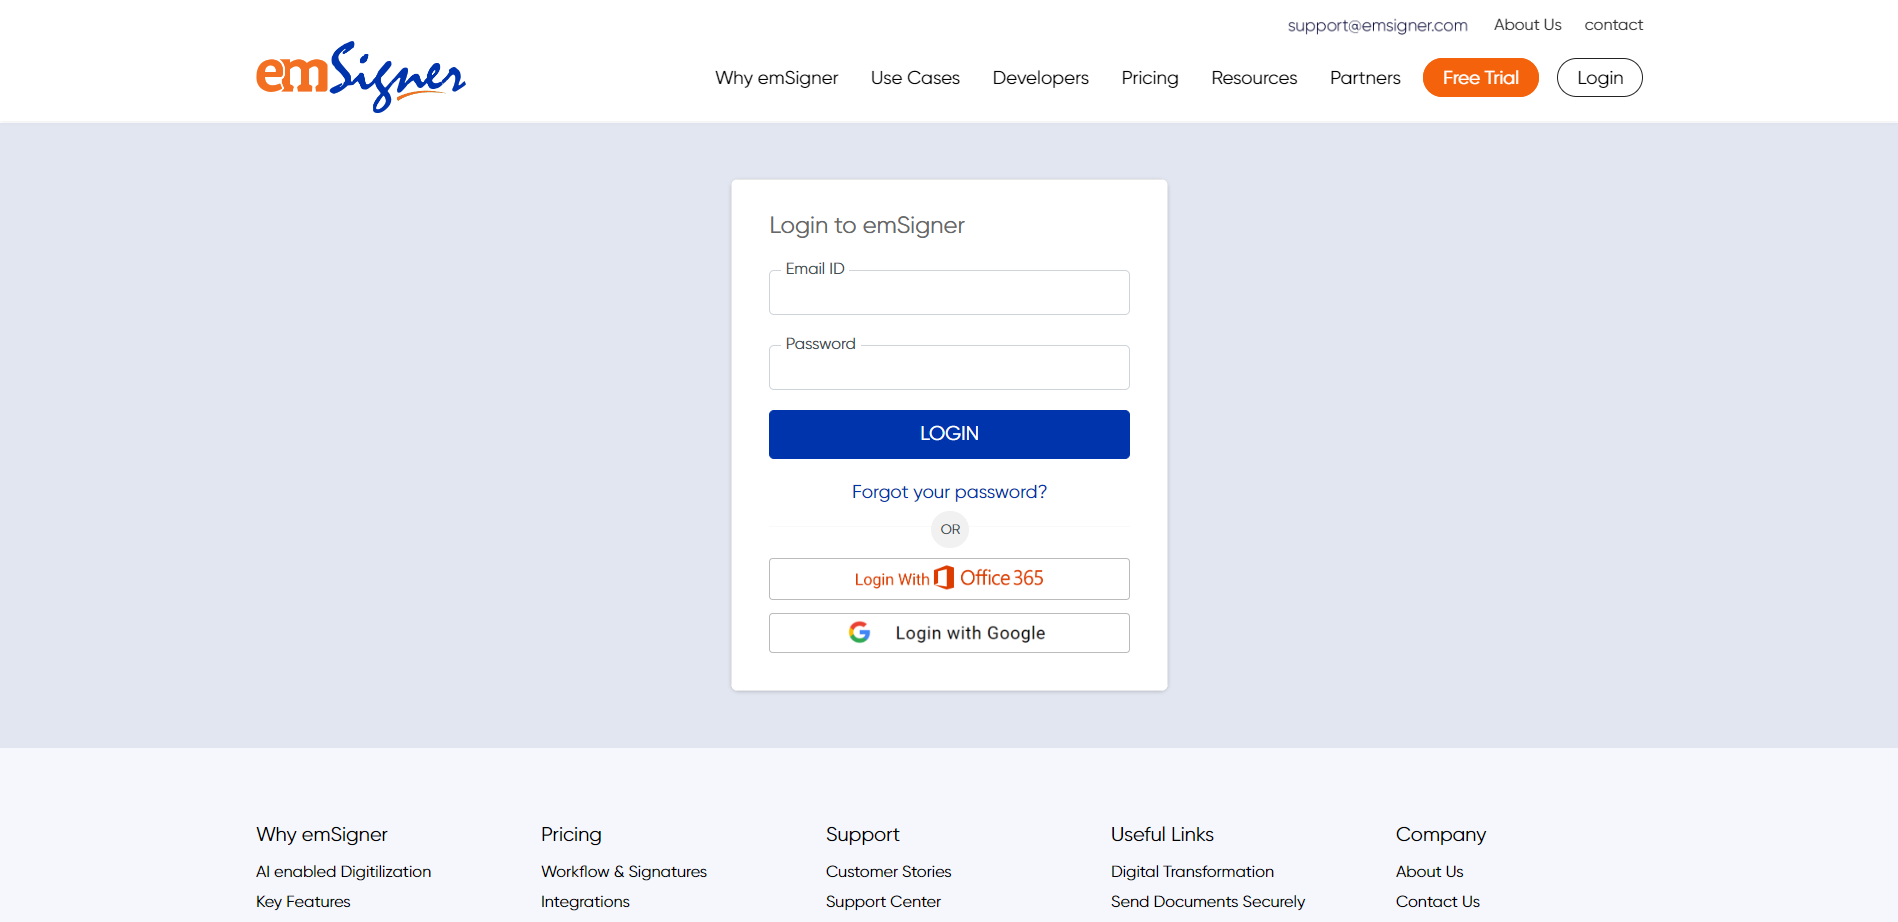Image resolution: width=1898 pixels, height=922 pixels.
Task: Open the contact link in top bar
Action: click(1613, 25)
